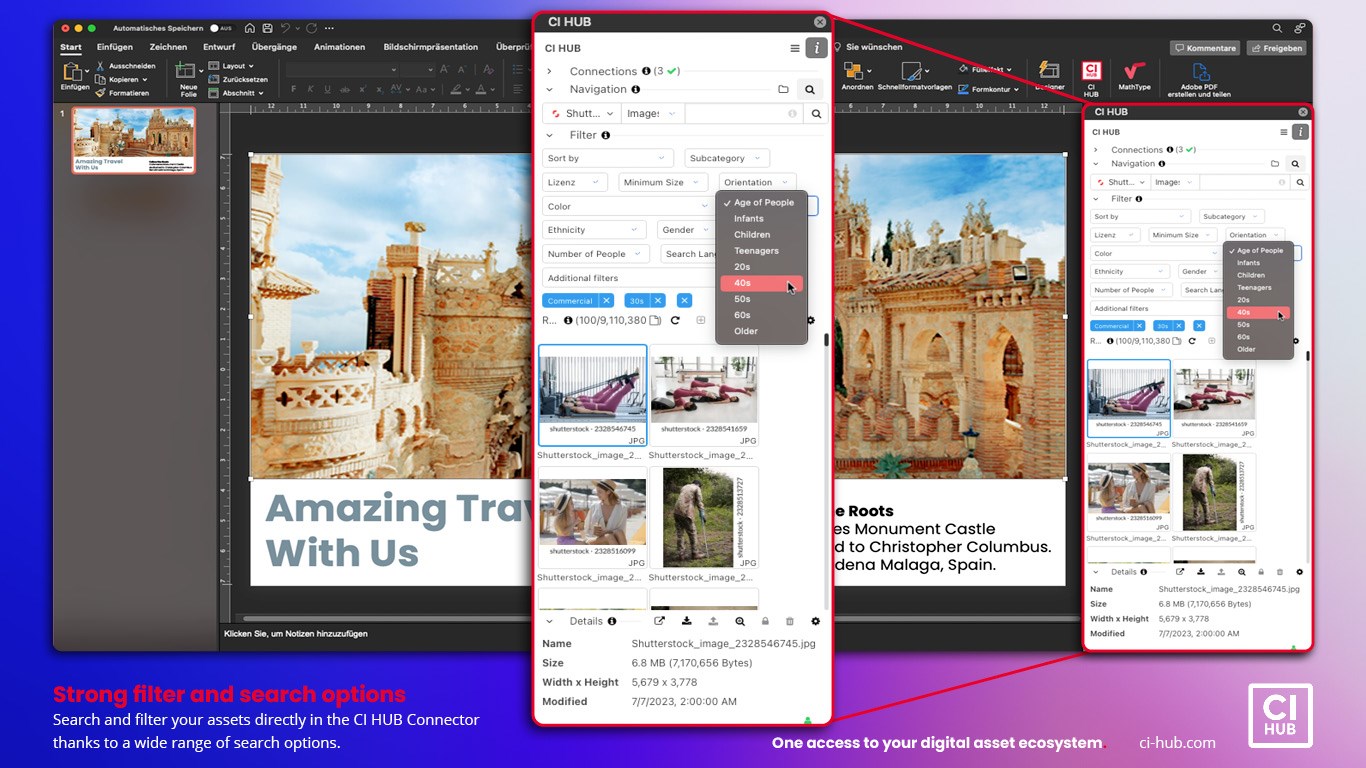Viewport: 1366px width, 768px height.
Task: Remove the 30s filter chip in enlarged panel
Action: click(658, 300)
